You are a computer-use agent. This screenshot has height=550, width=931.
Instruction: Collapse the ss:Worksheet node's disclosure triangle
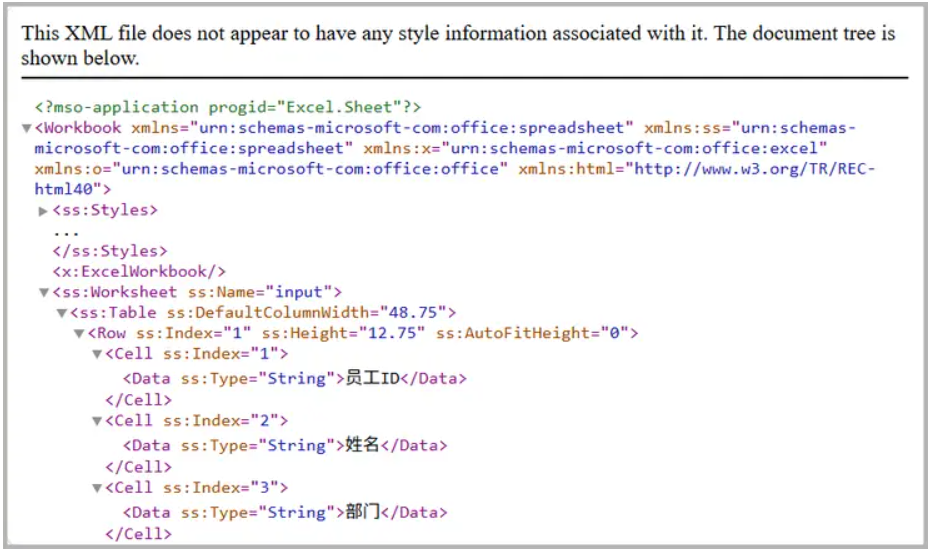[x=44, y=293]
